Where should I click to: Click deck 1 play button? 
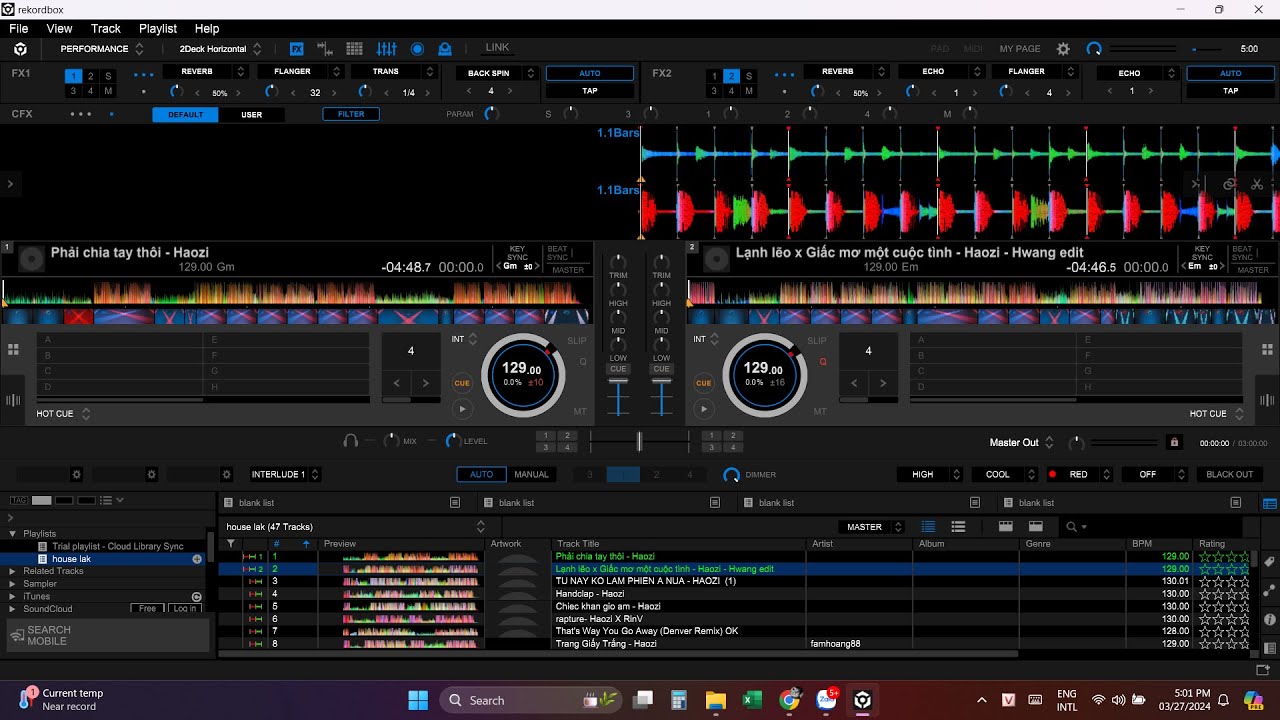(x=461, y=408)
